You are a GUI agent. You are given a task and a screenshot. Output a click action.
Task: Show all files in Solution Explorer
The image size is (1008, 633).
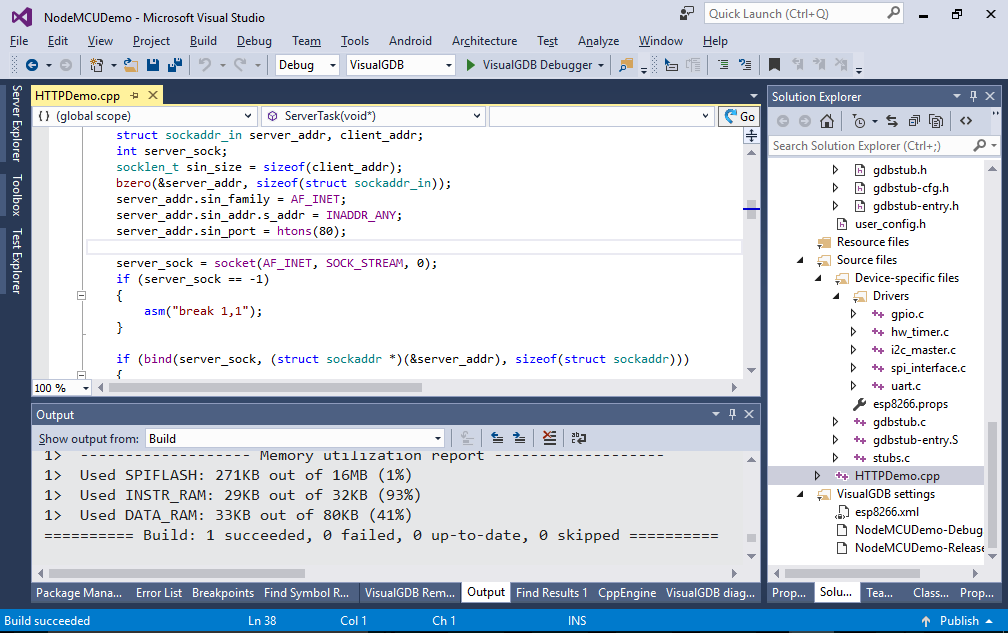pyautogui.click(x=937, y=121)
